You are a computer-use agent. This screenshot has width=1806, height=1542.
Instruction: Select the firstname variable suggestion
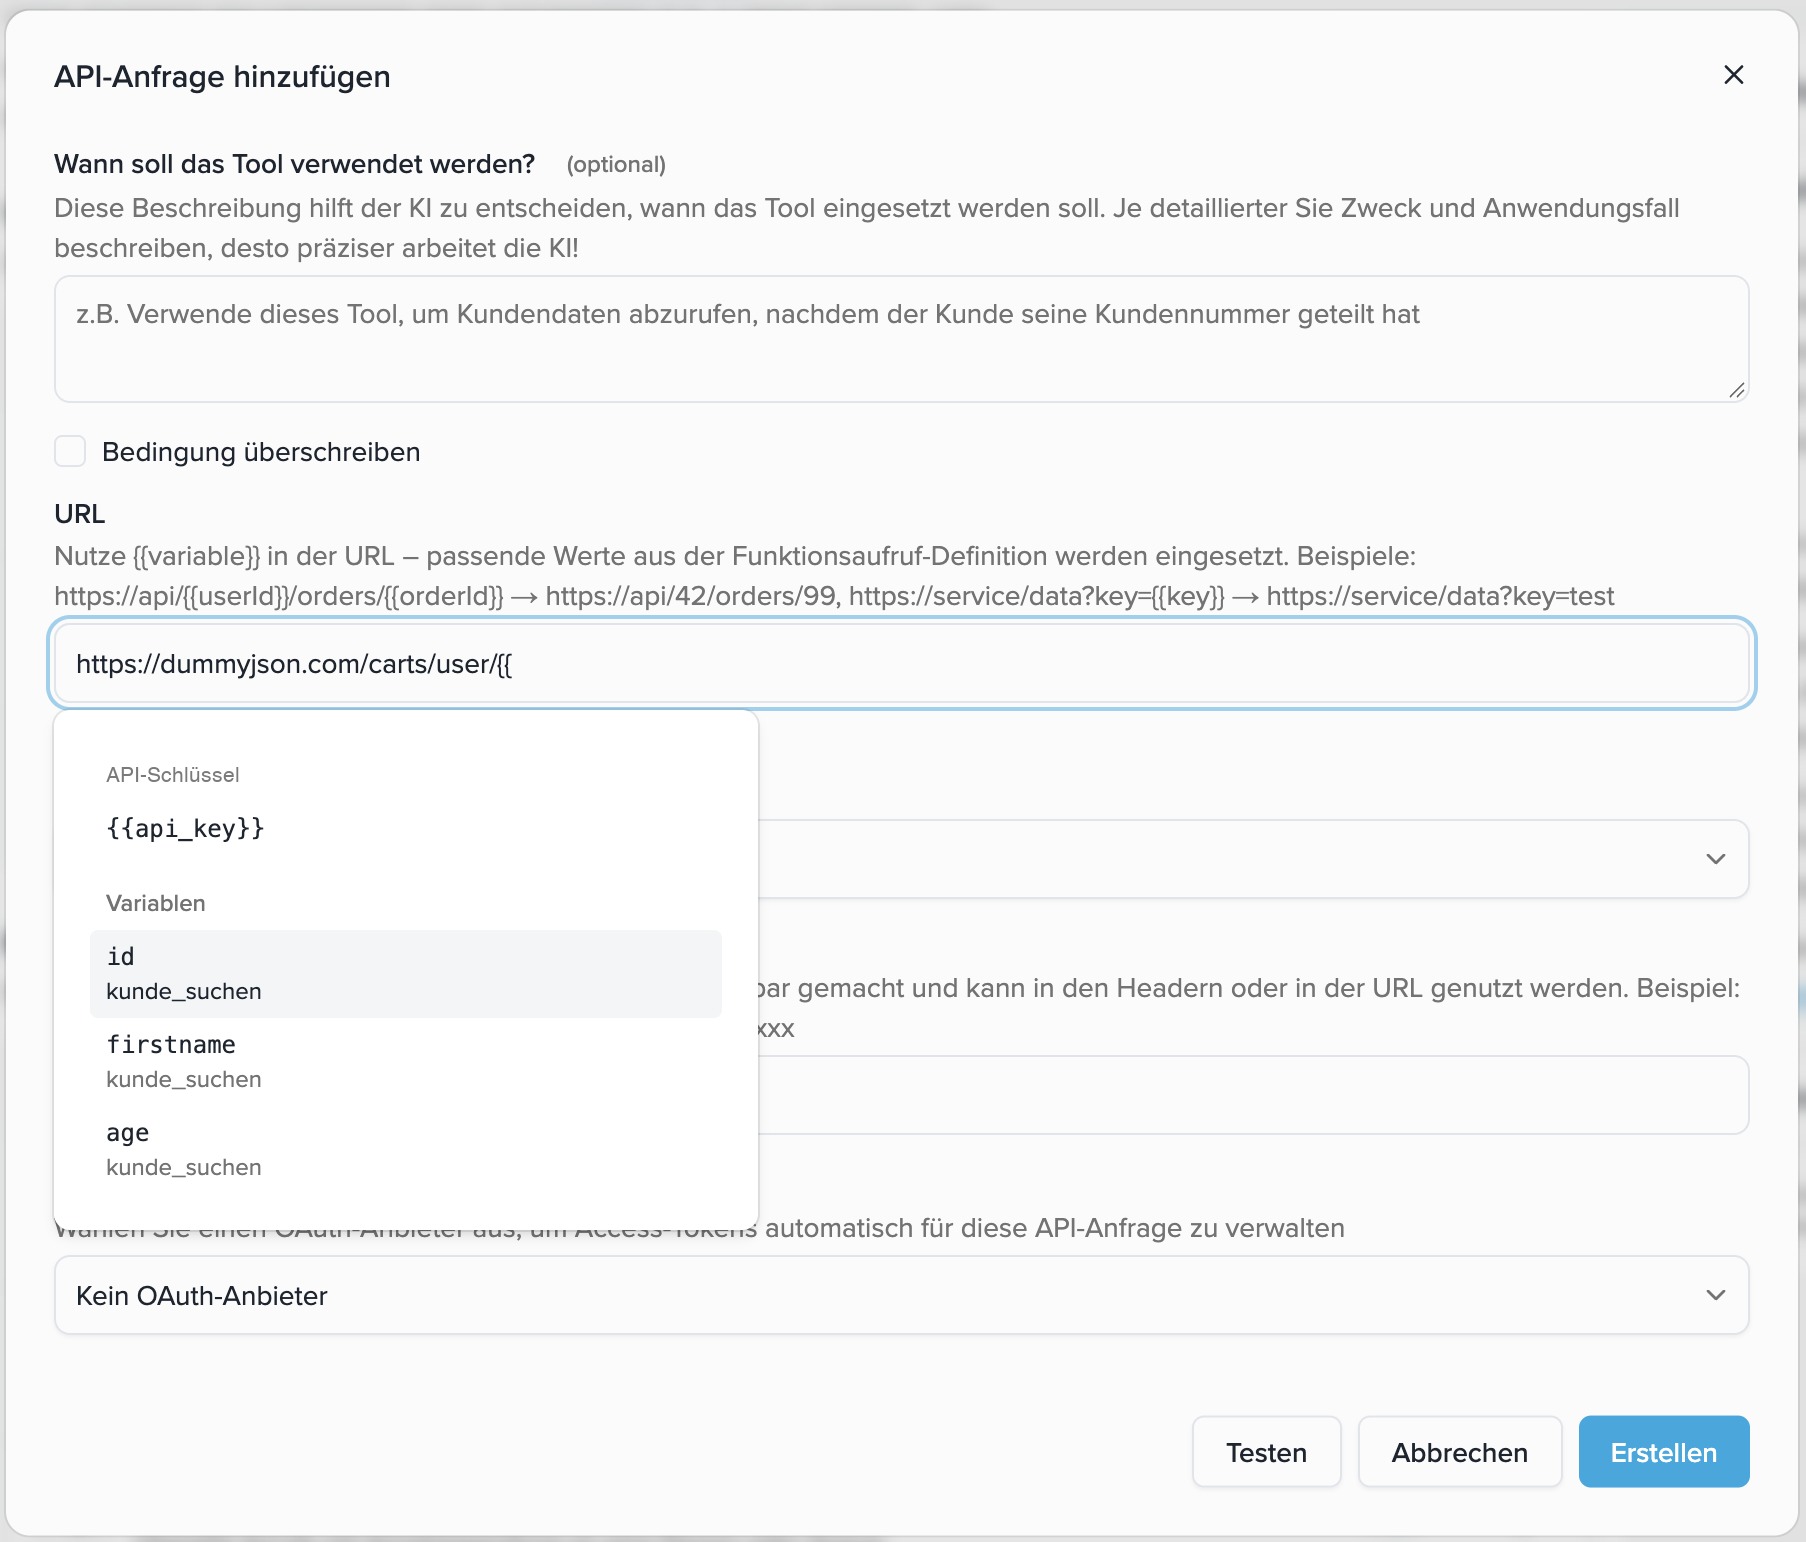pos(405,1061)
